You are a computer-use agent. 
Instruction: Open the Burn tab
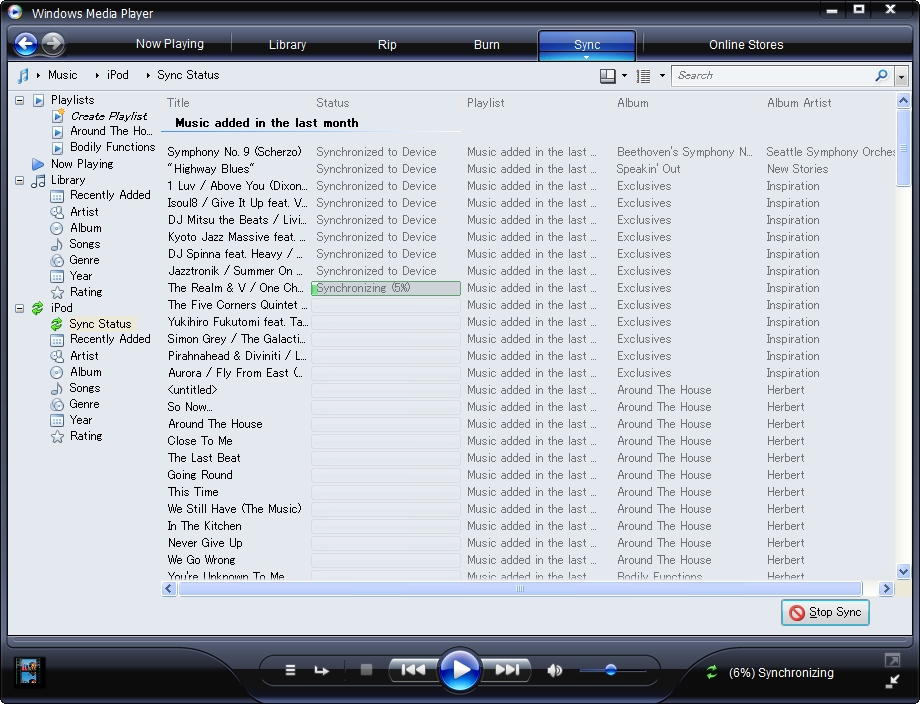(487, 45)
